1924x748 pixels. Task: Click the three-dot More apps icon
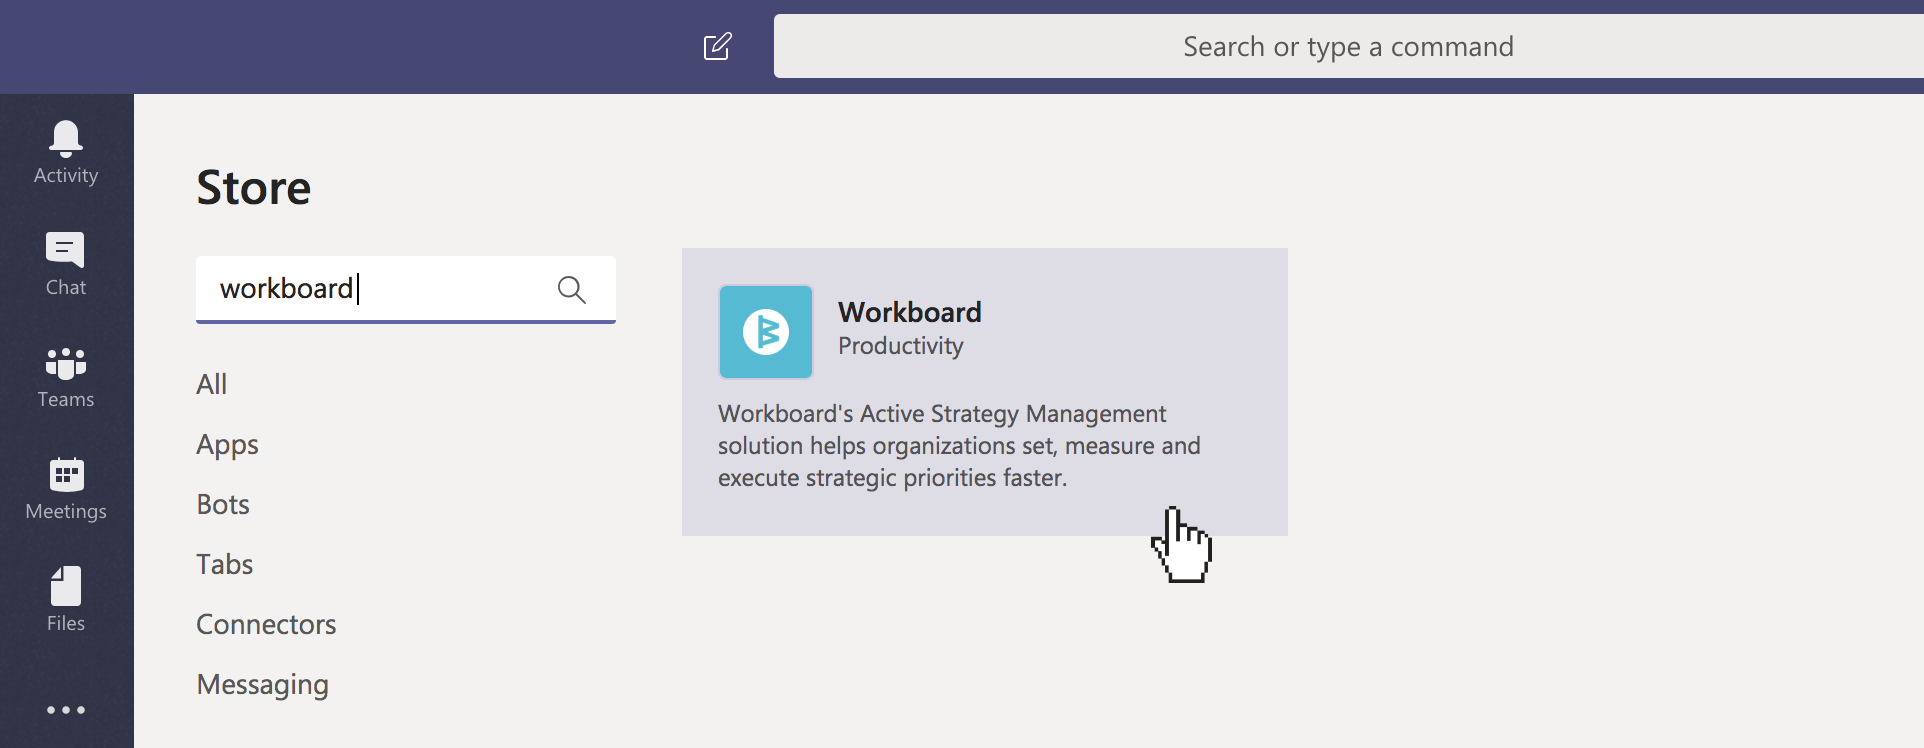[x=66, y=710]
